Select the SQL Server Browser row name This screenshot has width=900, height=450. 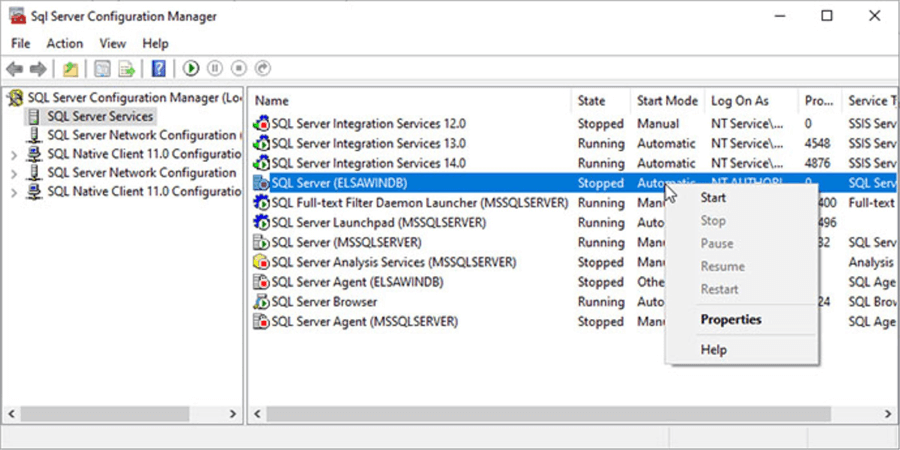tap(324, 302)
